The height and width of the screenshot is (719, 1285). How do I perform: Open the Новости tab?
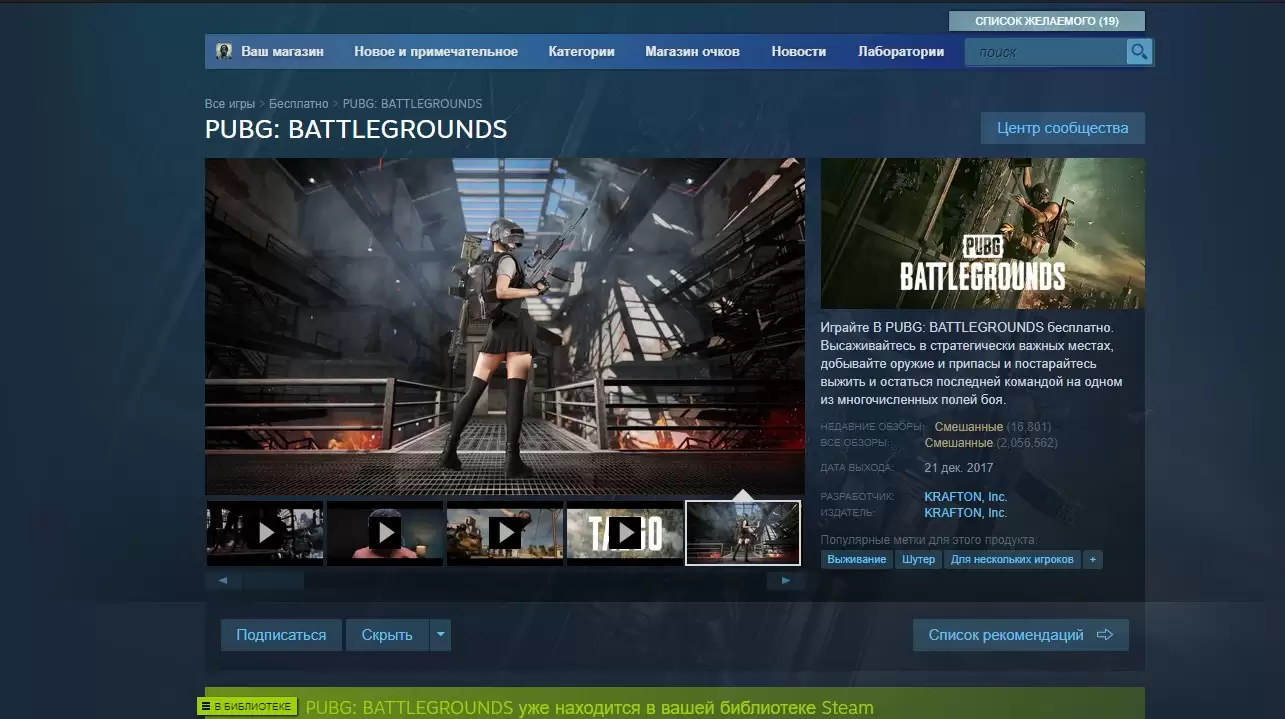point(799,51)
